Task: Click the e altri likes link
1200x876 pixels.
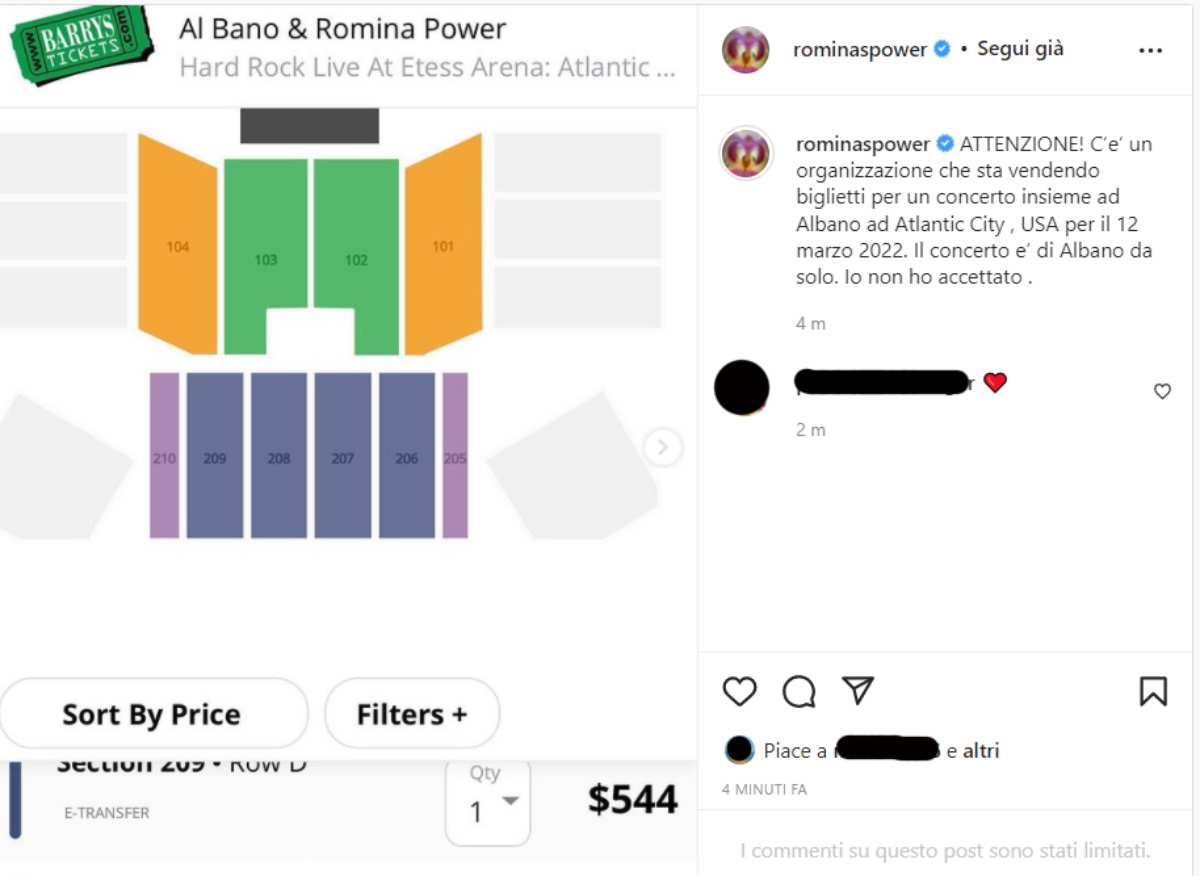Action: [x=973, y=750]
